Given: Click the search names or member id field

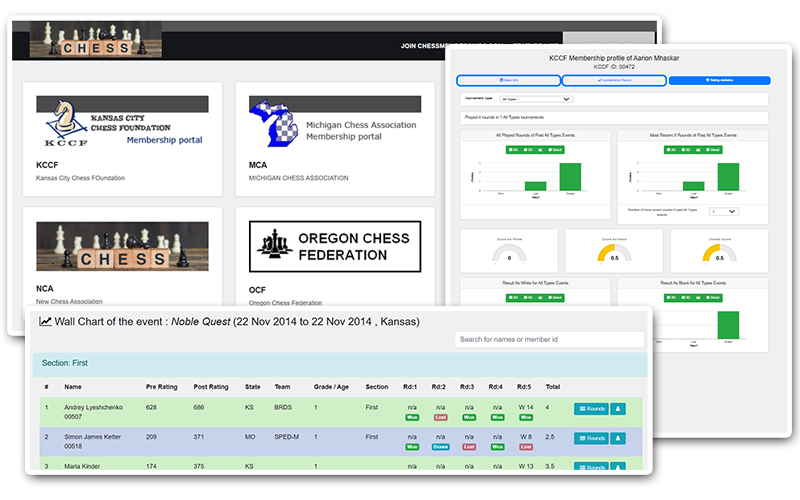Looking at the screenshot, I should [549, 340].
